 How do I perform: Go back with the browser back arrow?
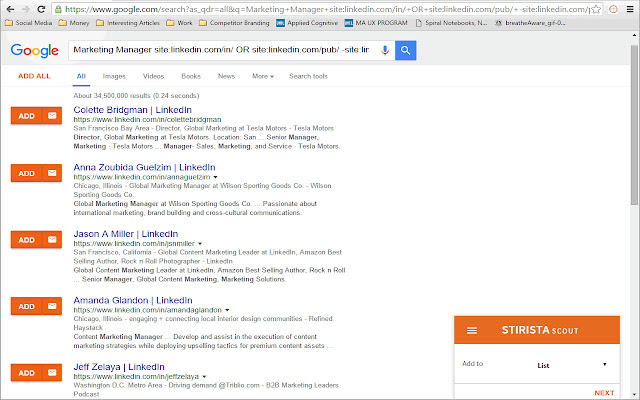[x=10, y=9]
